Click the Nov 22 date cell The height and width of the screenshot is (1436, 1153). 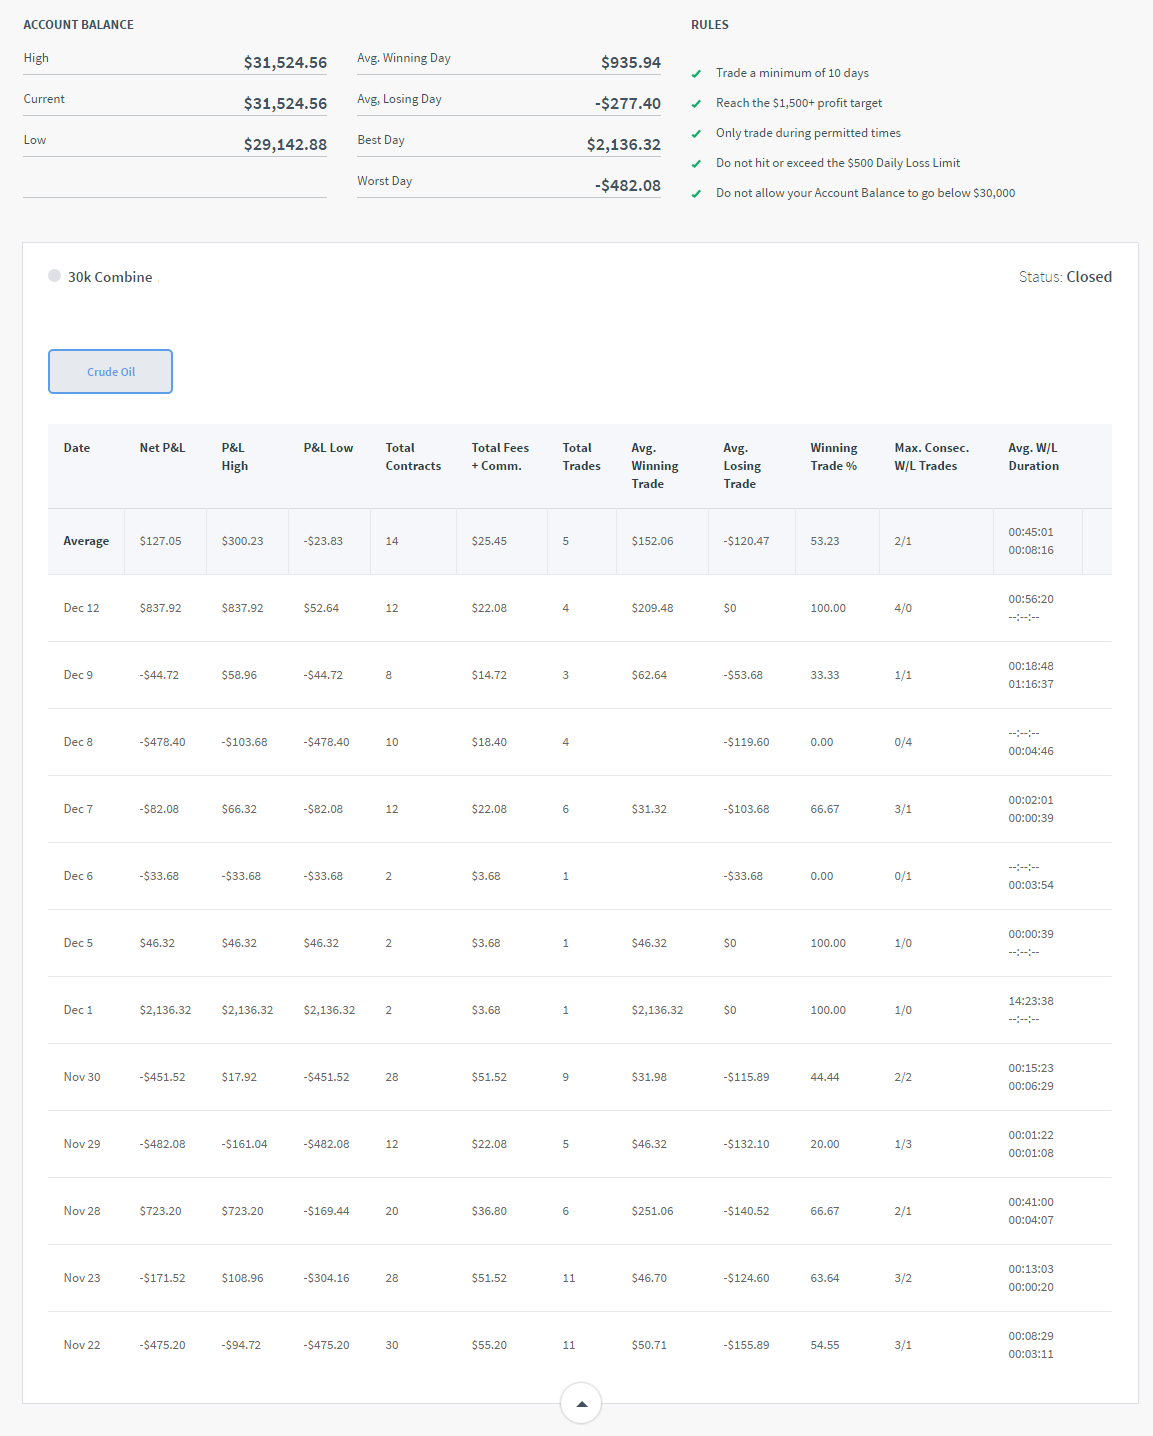(x=82, y=1345)
